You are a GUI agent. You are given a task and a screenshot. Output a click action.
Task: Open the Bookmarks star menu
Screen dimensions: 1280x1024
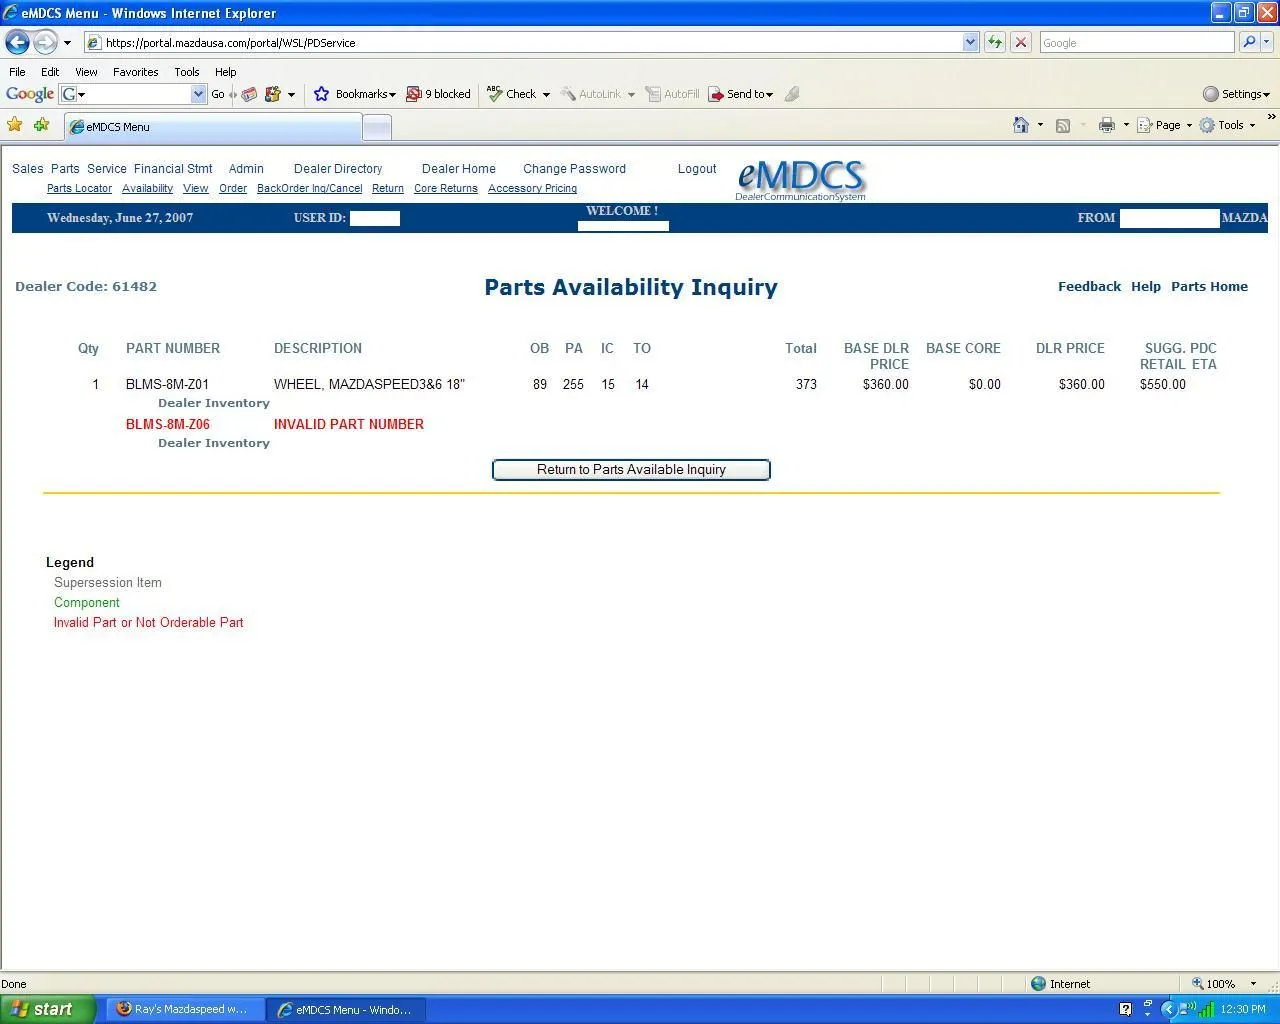[355, 94]
